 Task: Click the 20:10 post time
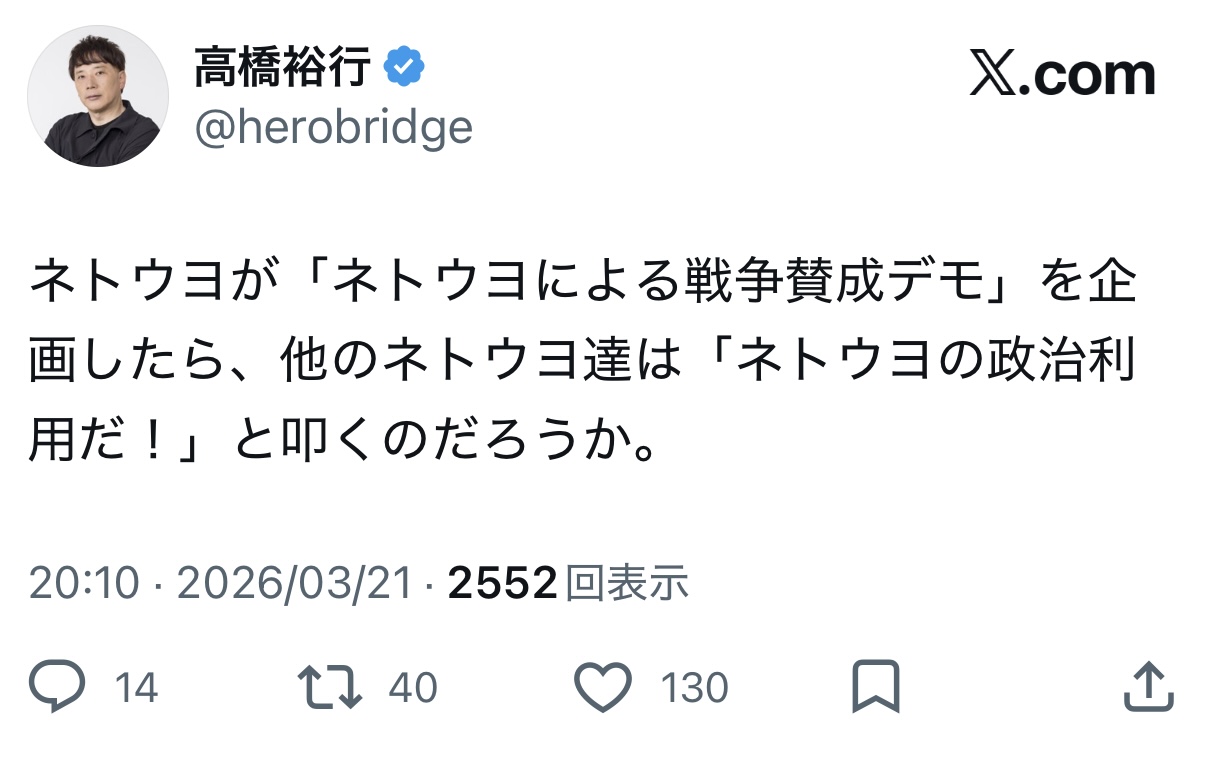[x=82, y=583]
